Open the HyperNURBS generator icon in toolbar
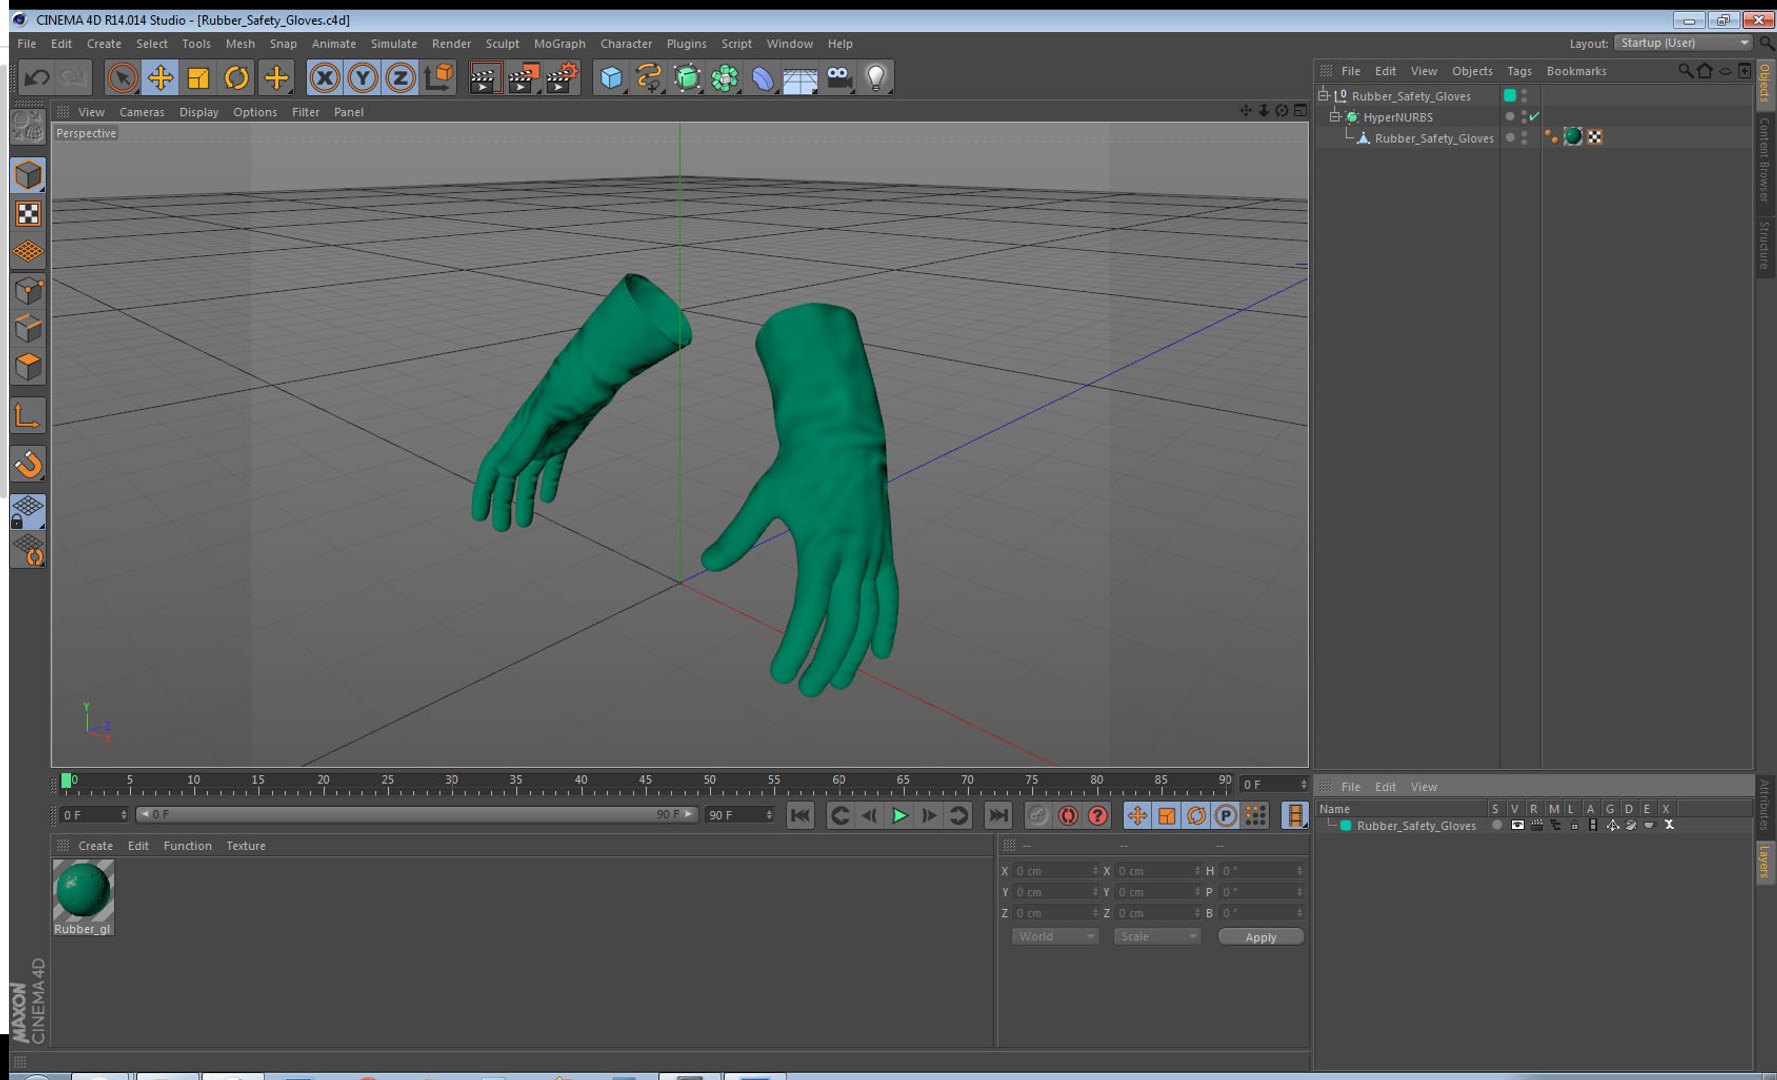 [x=687, y=77]
